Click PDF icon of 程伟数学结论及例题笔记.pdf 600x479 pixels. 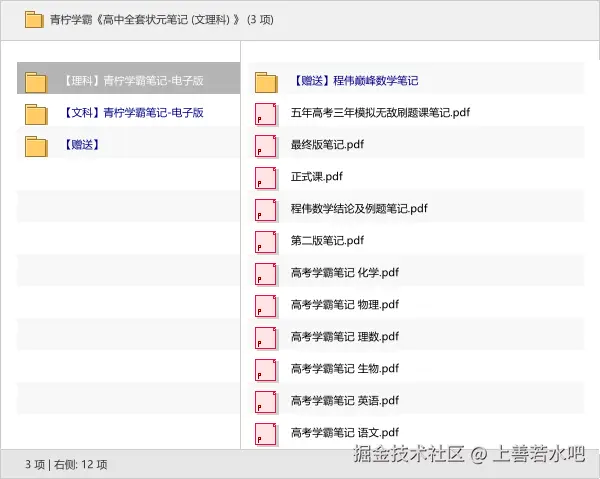[266, 210]
